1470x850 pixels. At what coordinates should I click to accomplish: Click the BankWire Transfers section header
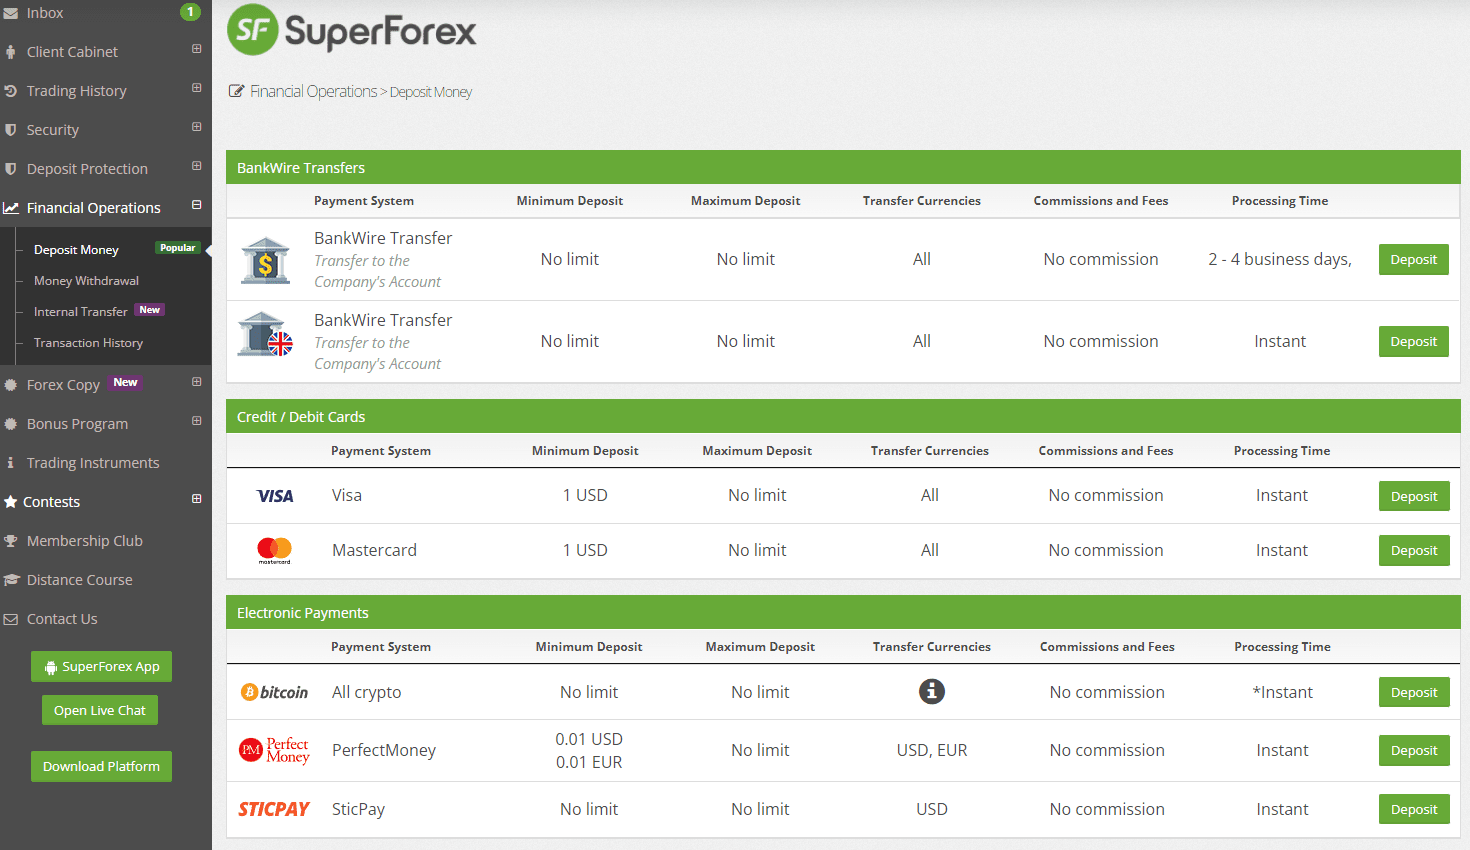point(843,167)
